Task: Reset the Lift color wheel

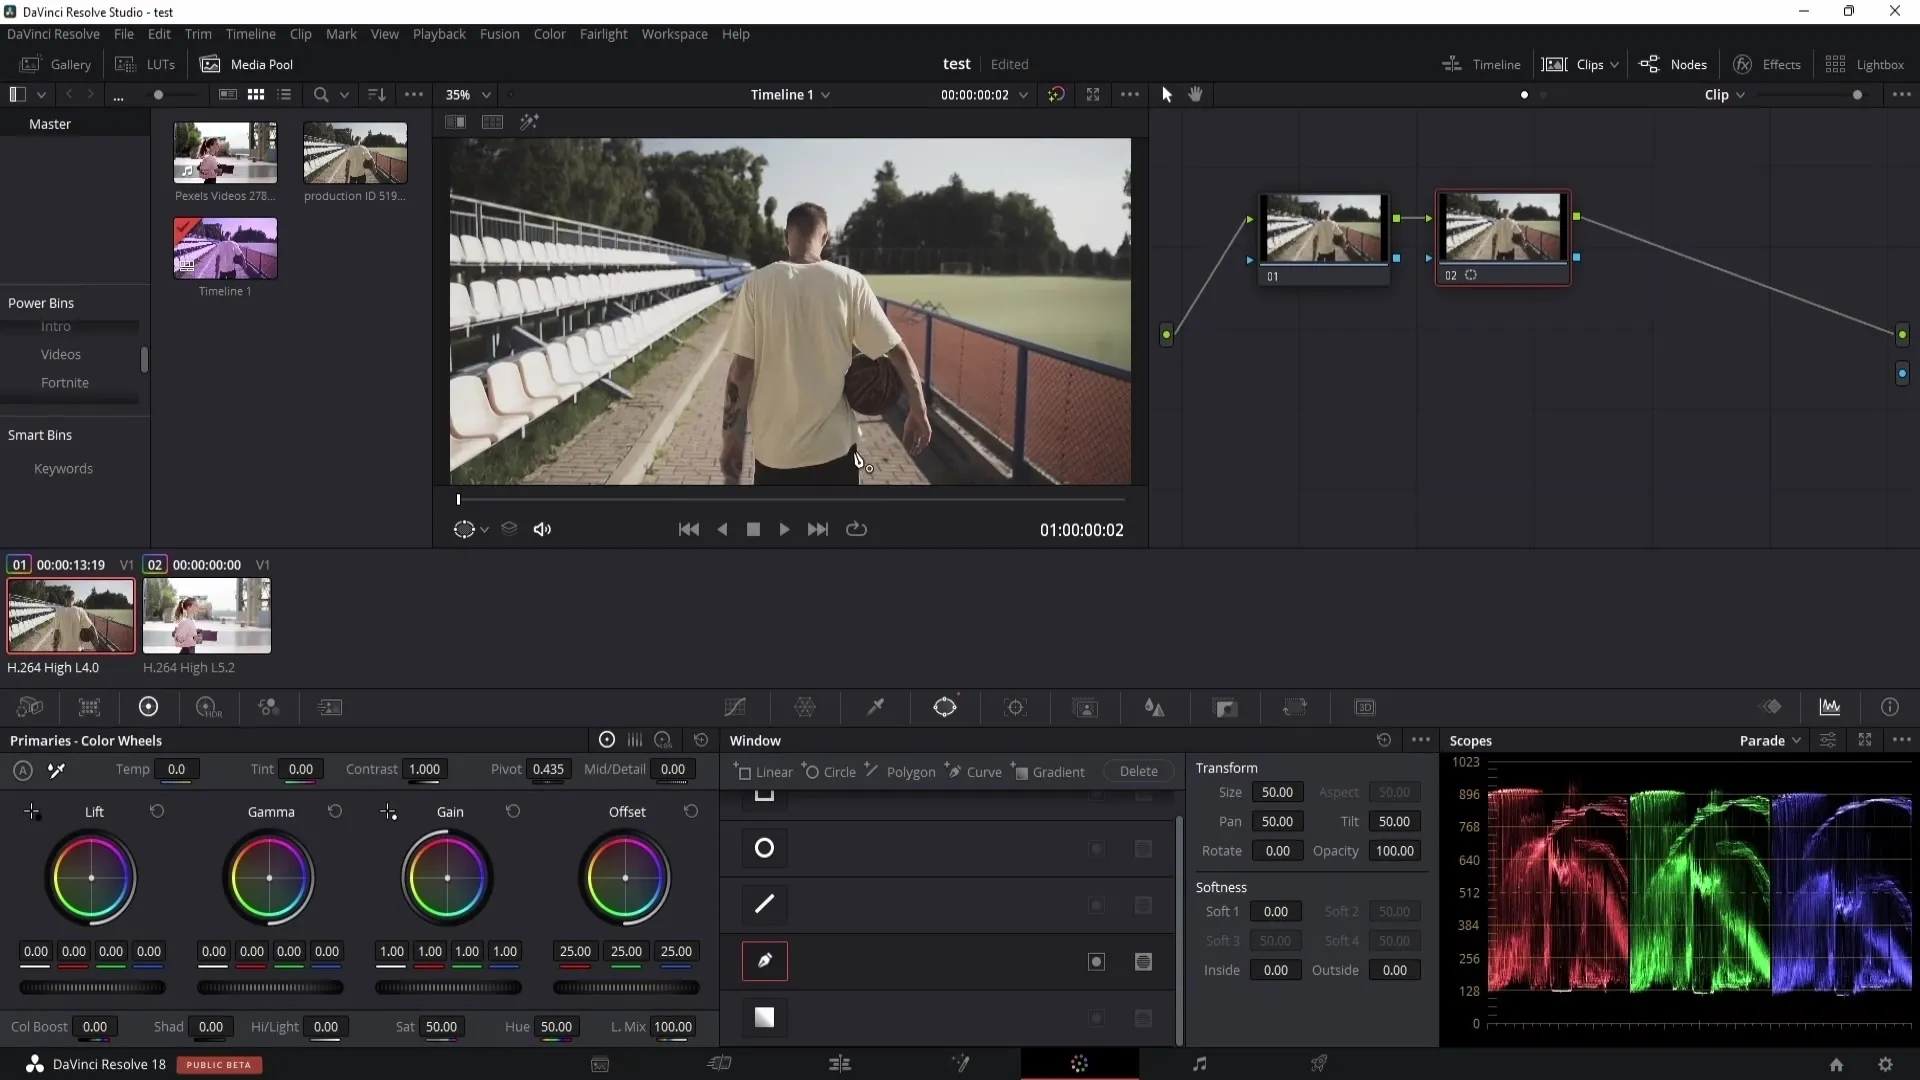Action: [x=157, y=811]
